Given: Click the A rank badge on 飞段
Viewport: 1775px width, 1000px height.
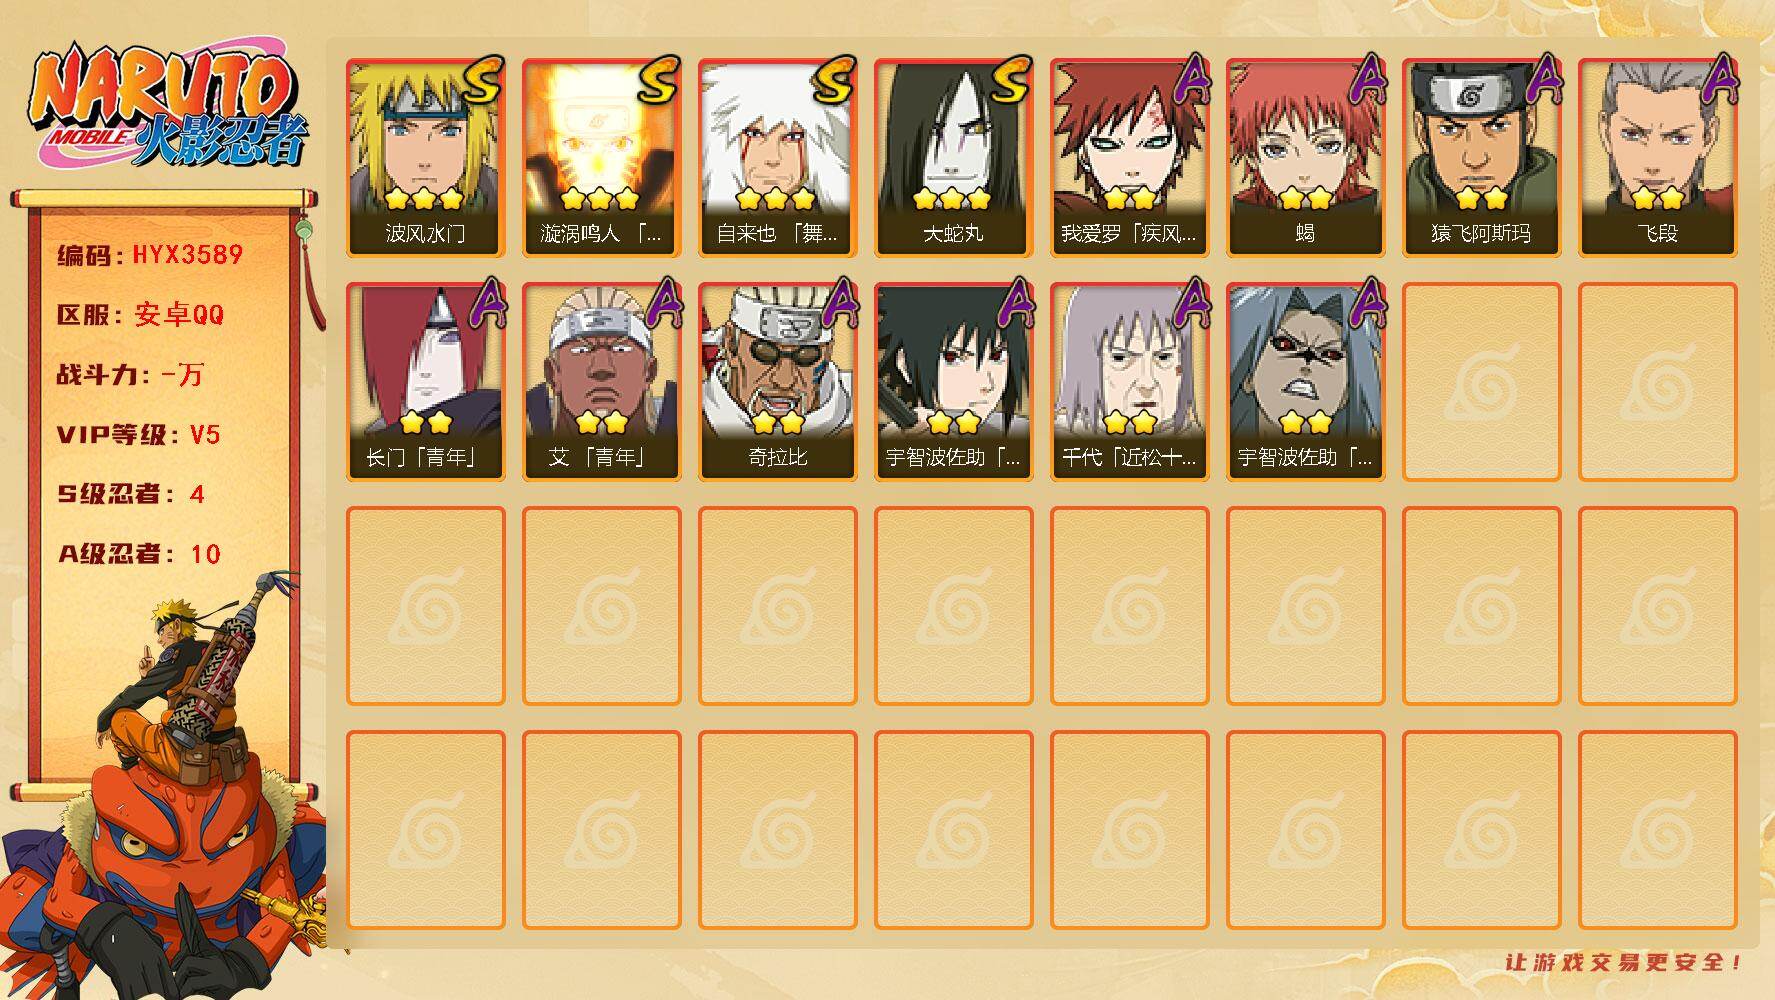Looking at the screenshot, I should click(x=1719, y=78).
